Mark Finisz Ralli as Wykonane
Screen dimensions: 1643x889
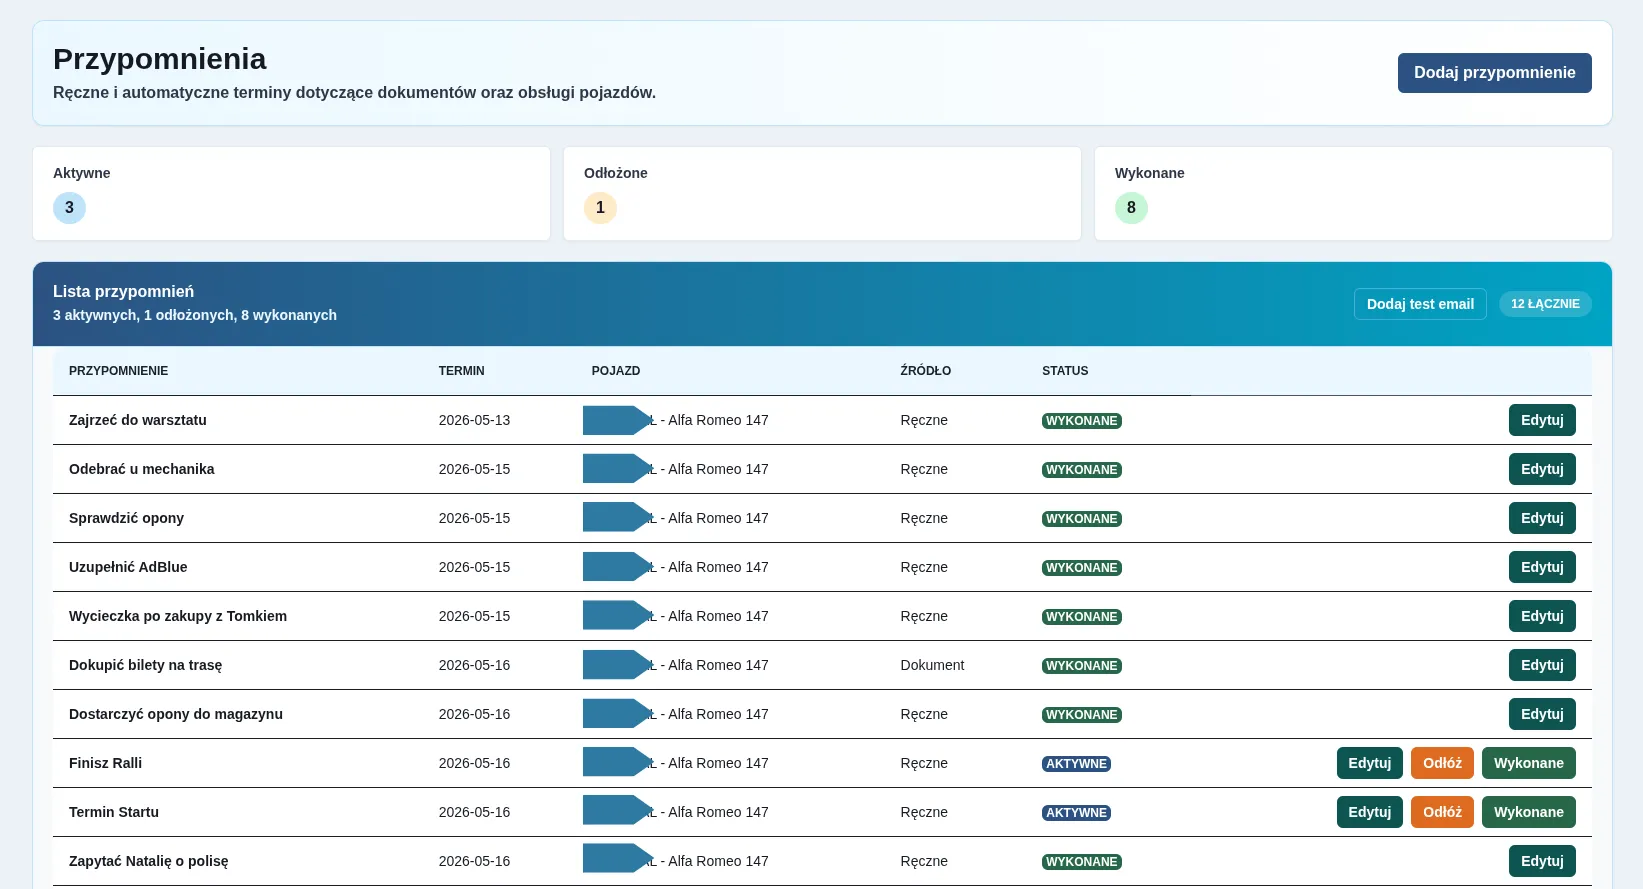1528,763
